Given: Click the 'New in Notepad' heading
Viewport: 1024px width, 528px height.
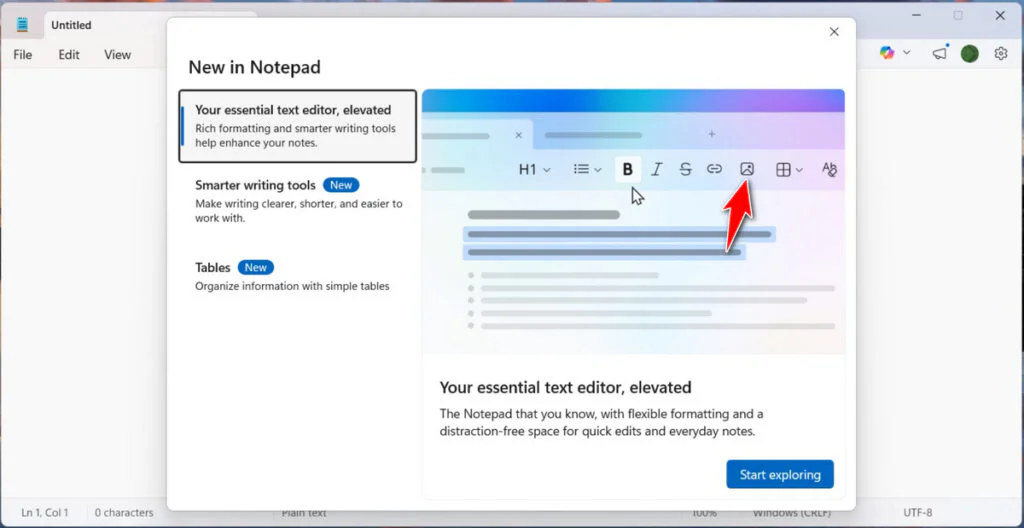Looking at the screenshot, I should coord(254,67).
